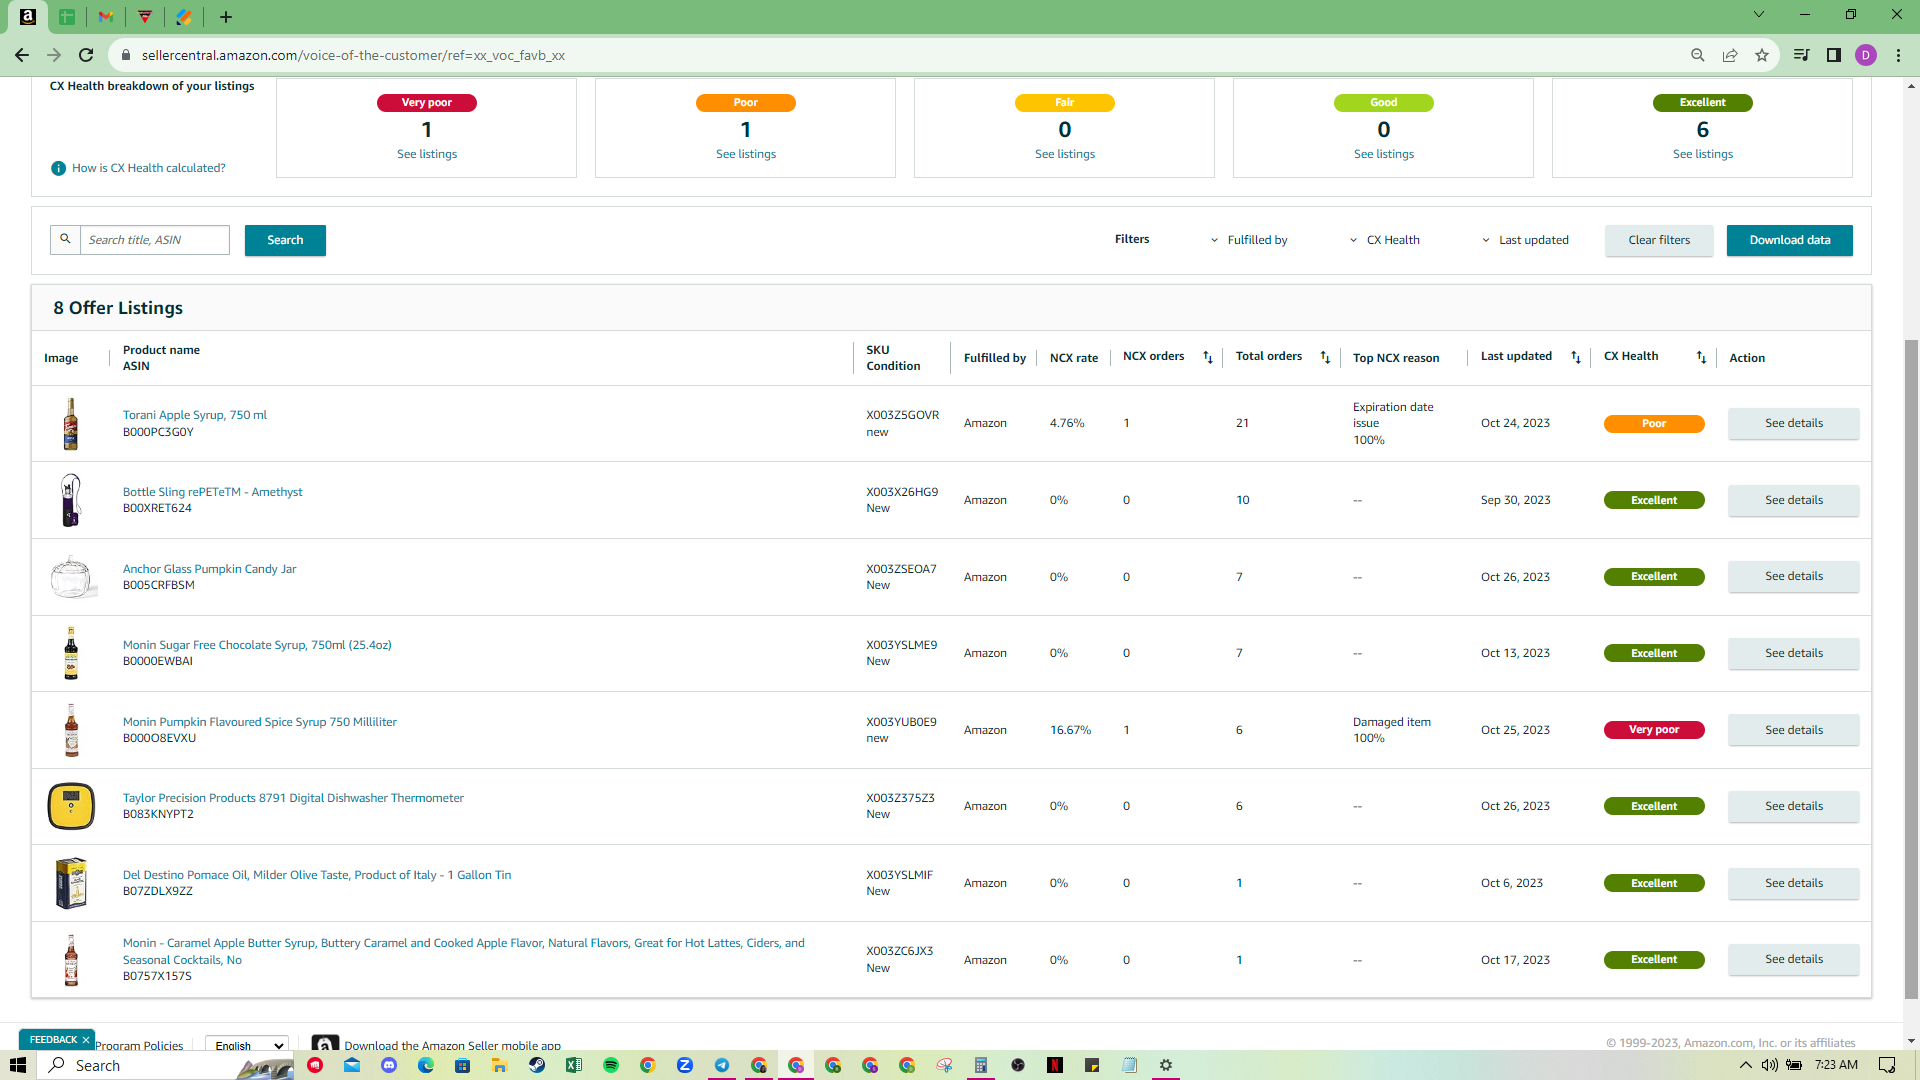See details for Torani Apple Syrup

pos(1794,423)
